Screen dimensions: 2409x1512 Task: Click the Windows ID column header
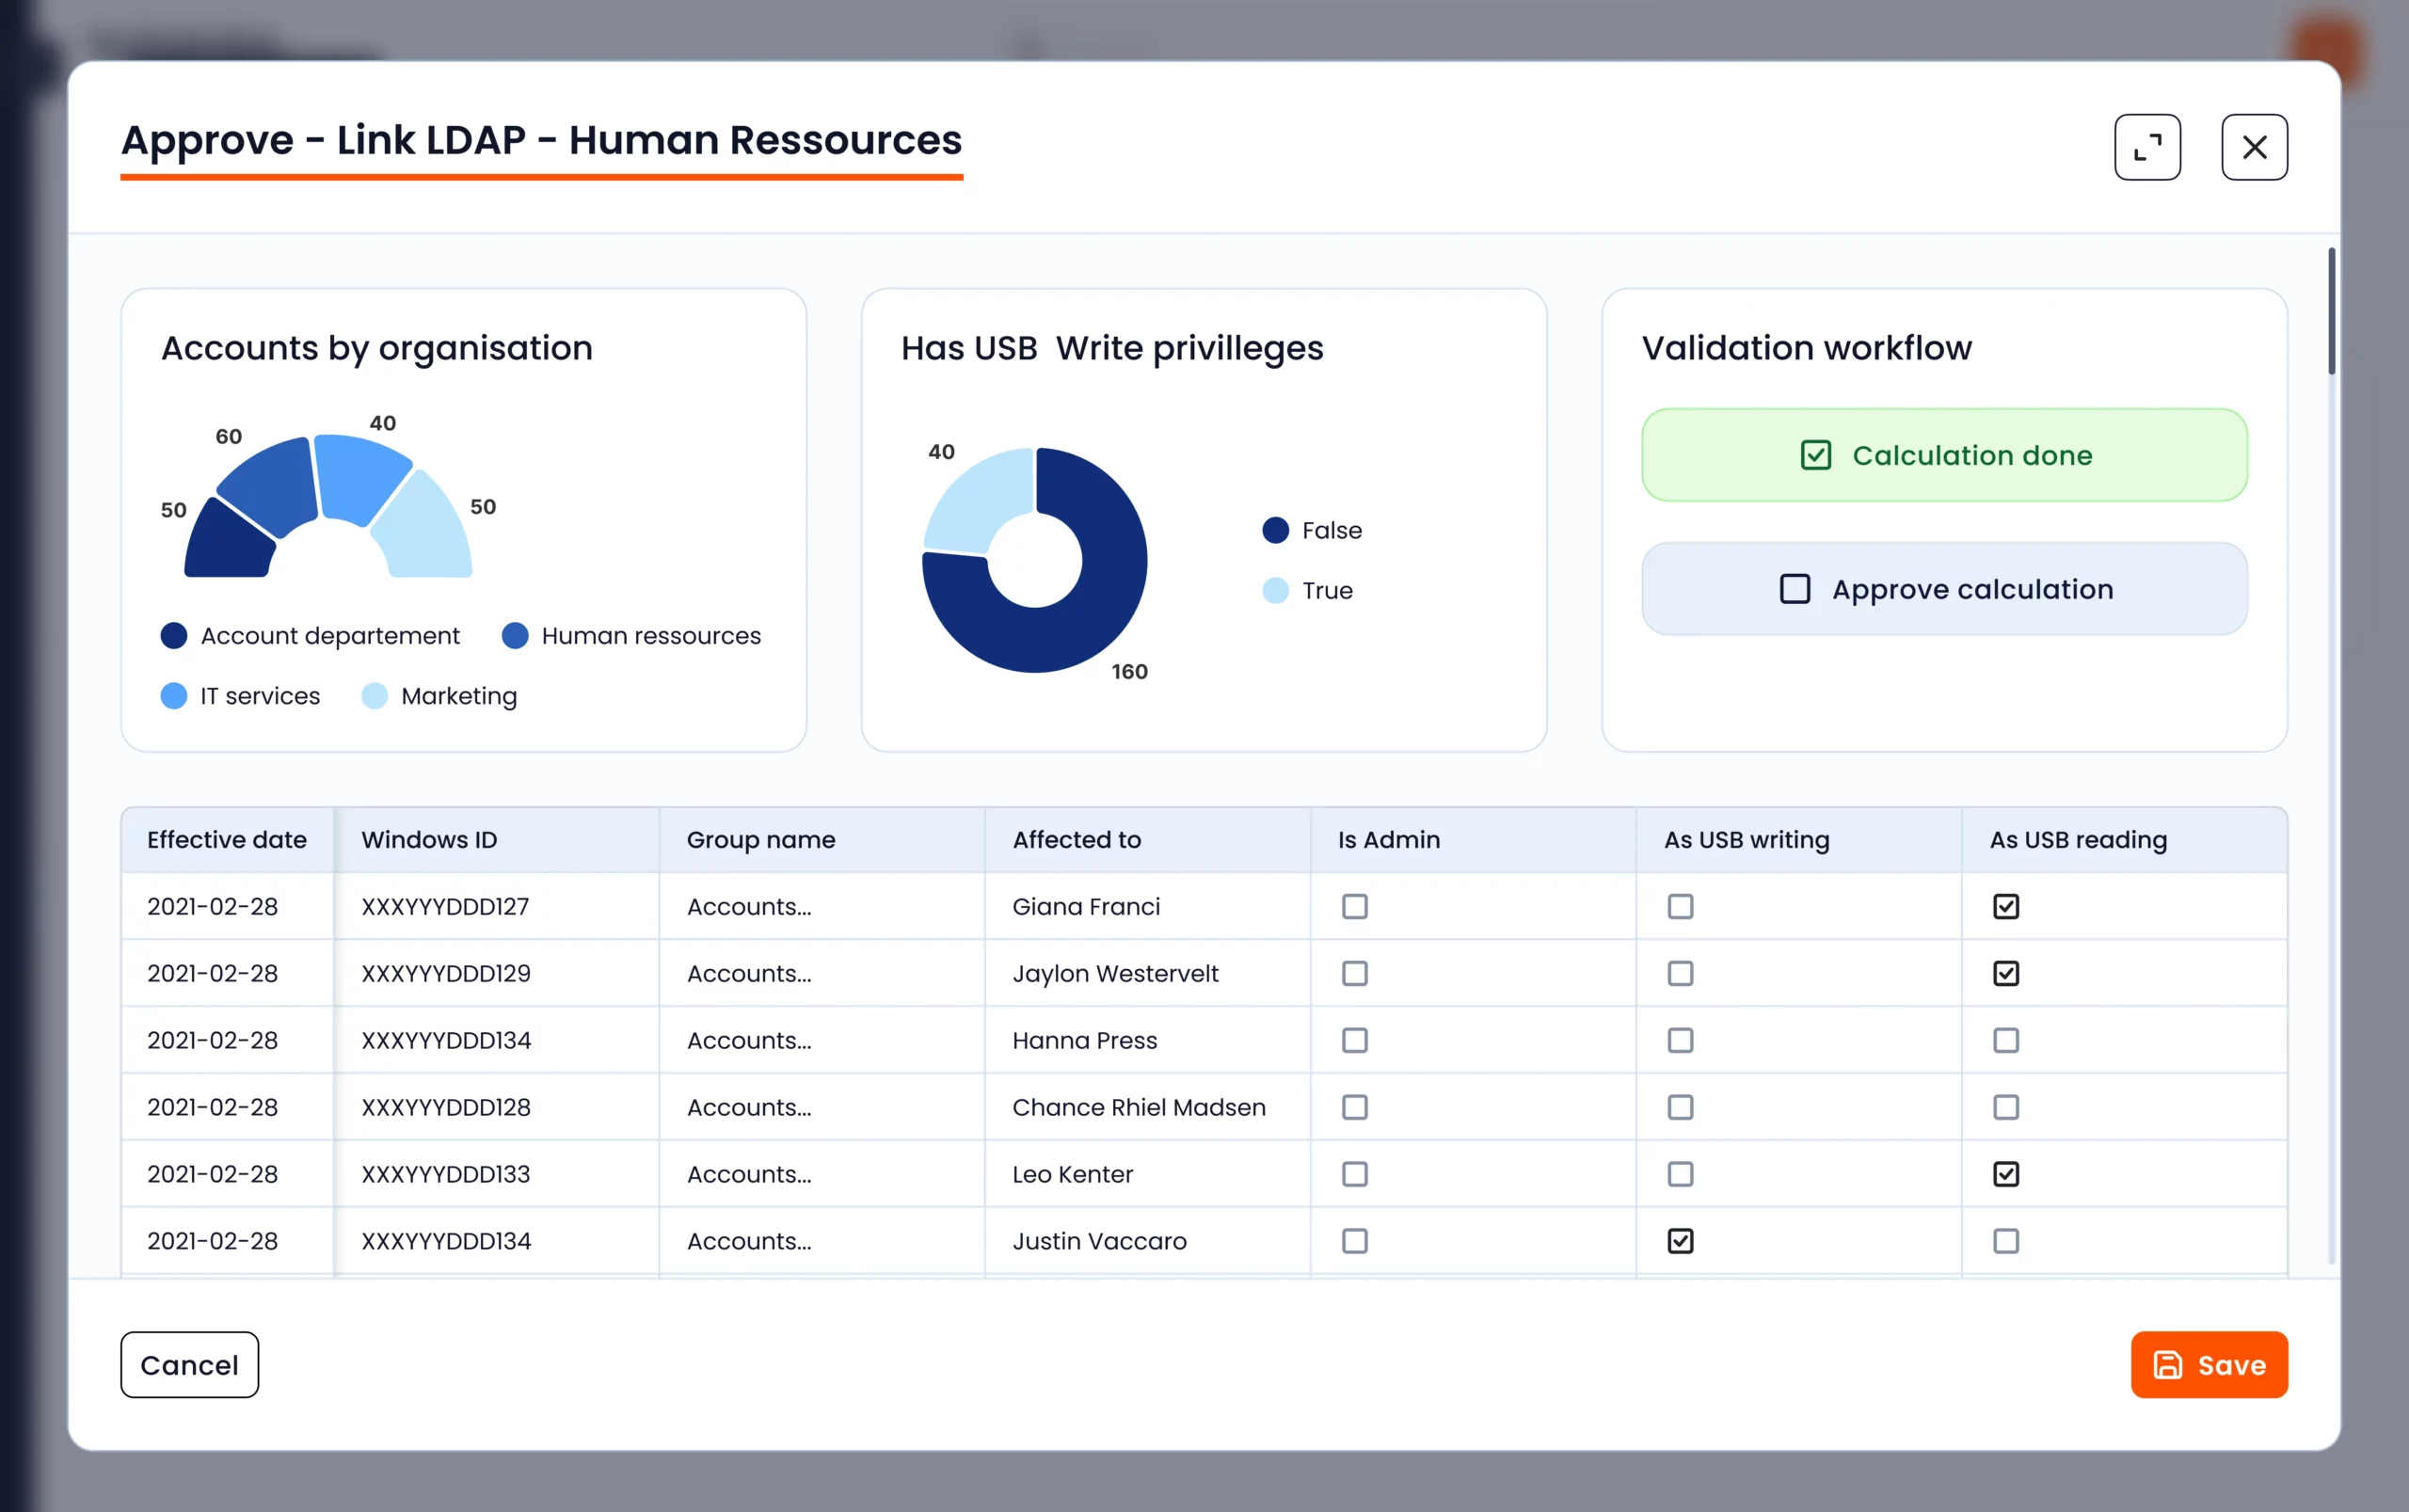tap(429, 840)
